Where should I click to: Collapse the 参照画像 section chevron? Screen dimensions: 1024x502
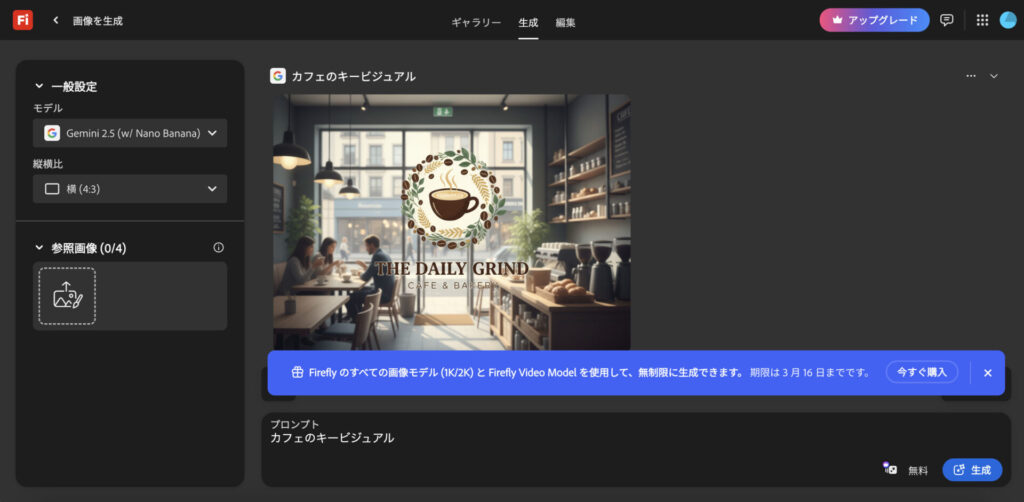(40, 248)
